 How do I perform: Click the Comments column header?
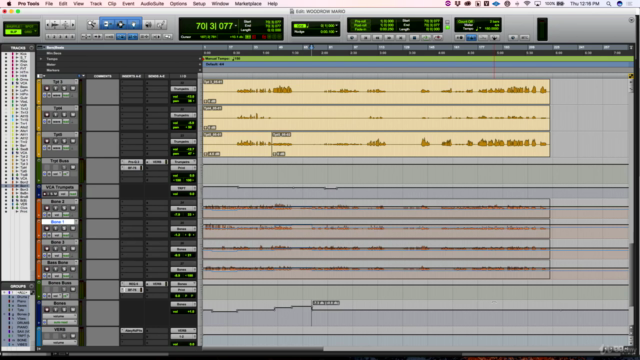tap(102, 76)
